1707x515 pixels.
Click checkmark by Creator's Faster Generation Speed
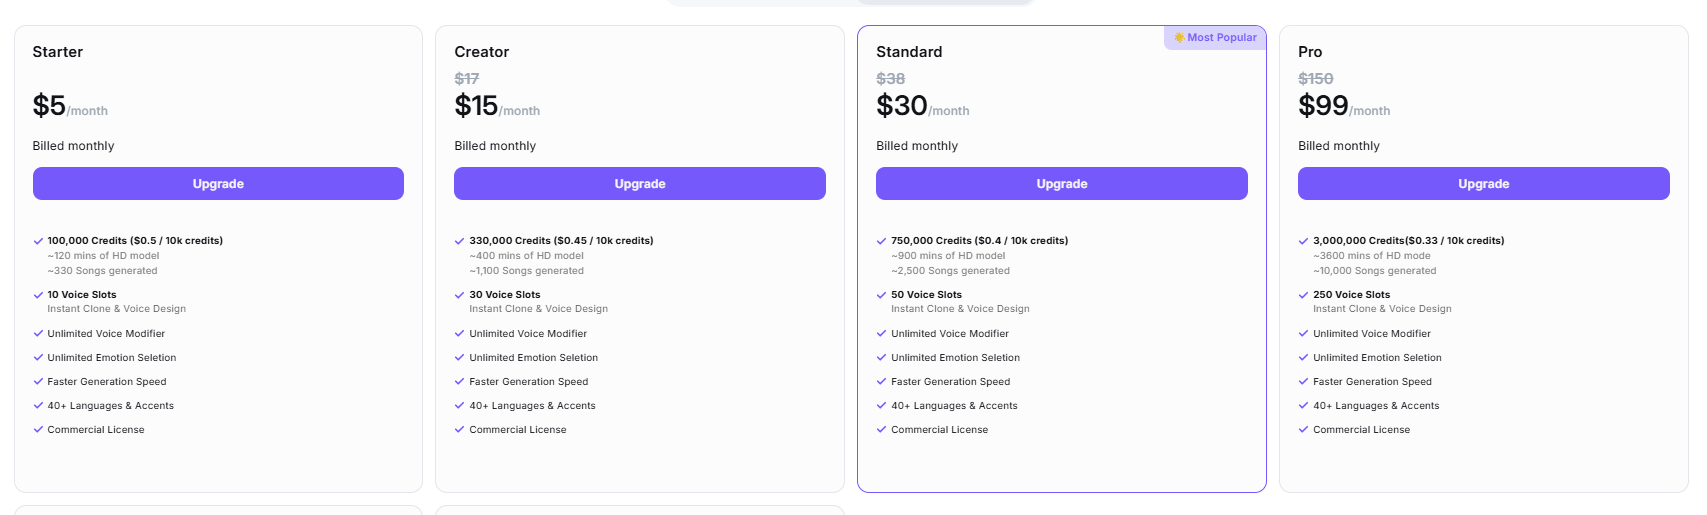pos(460,382)
